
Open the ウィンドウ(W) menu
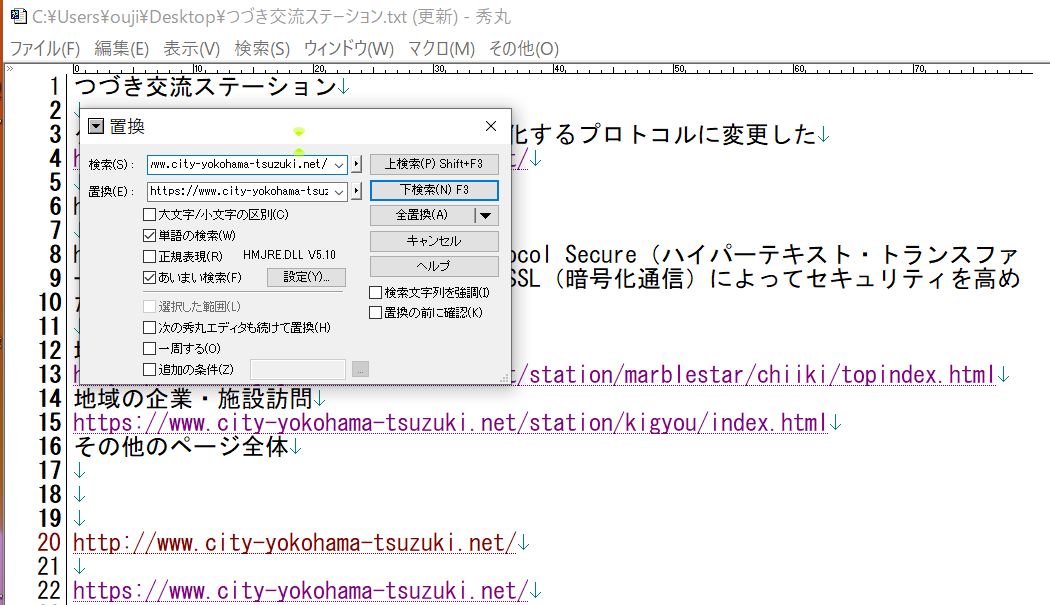[349, 48]
